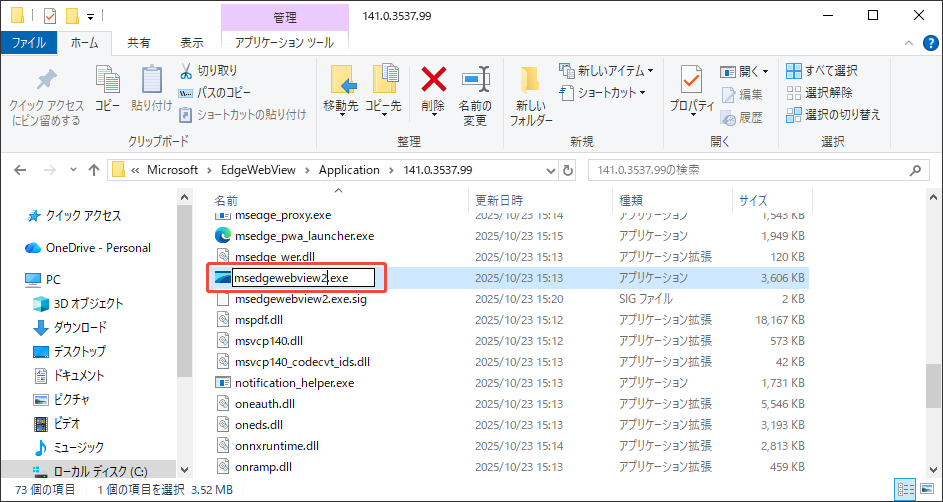943x502 pixels.
Task: Click the Paste (貼り付け) ribbon icon
Action: (152, 80)
